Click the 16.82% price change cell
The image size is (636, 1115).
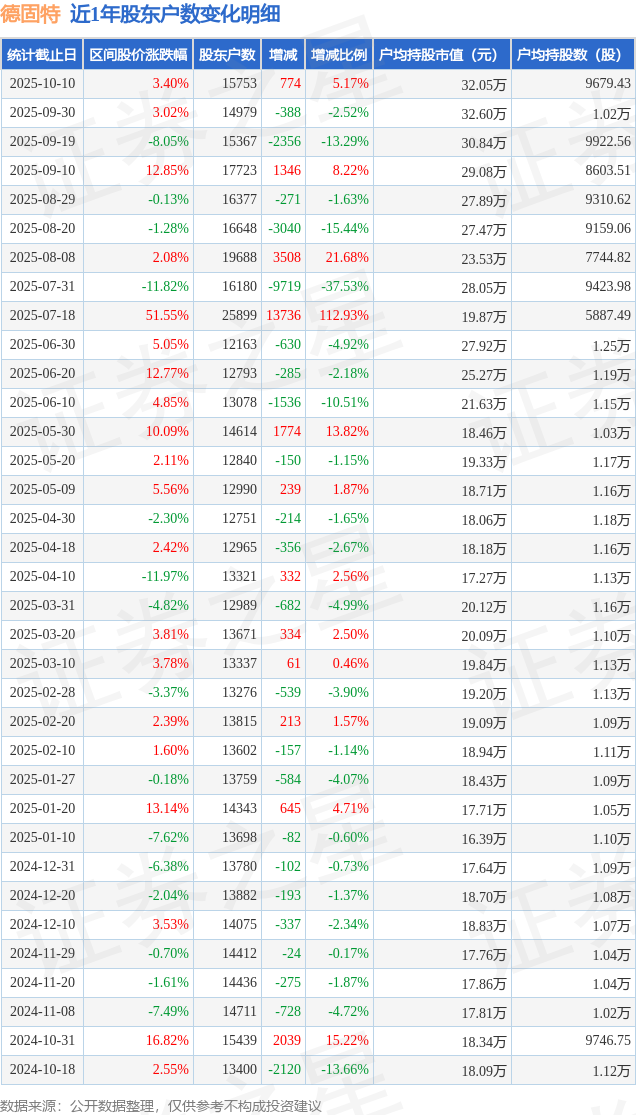[167, 1041]
